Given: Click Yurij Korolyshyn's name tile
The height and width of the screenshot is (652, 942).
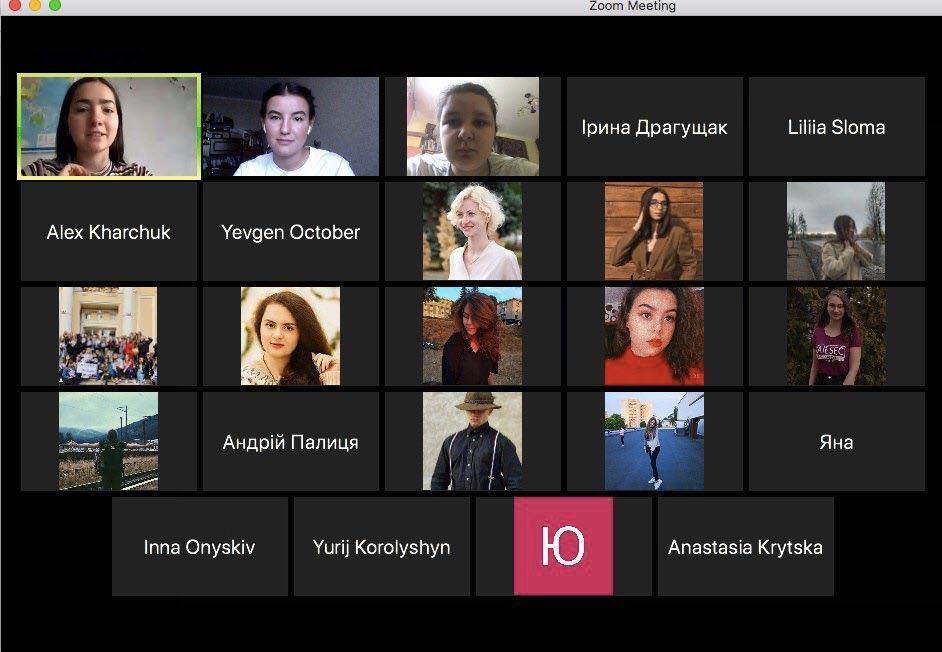Looking at the screenshot, I should point(381,547).
